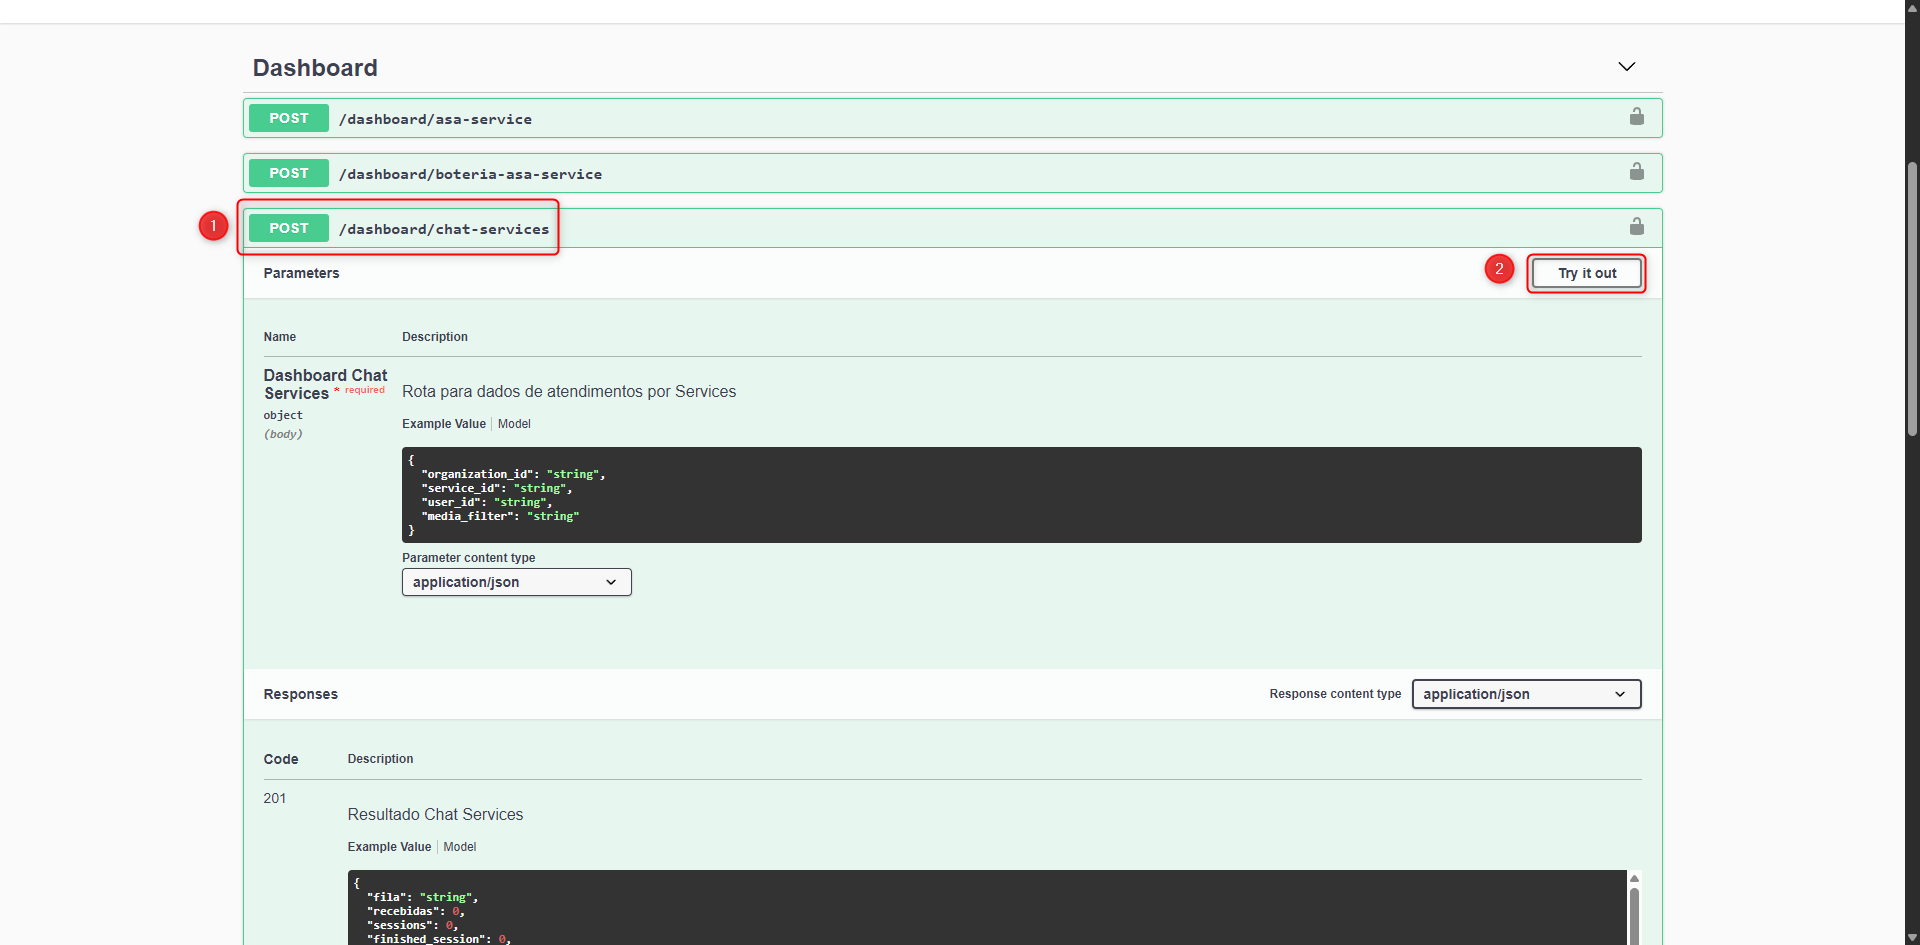Image resolution: width=1920 pixels, height=945 pixels.
Task: Collapse the /dashboard/chat-services endpoint path
Action: tap(444, 229)
